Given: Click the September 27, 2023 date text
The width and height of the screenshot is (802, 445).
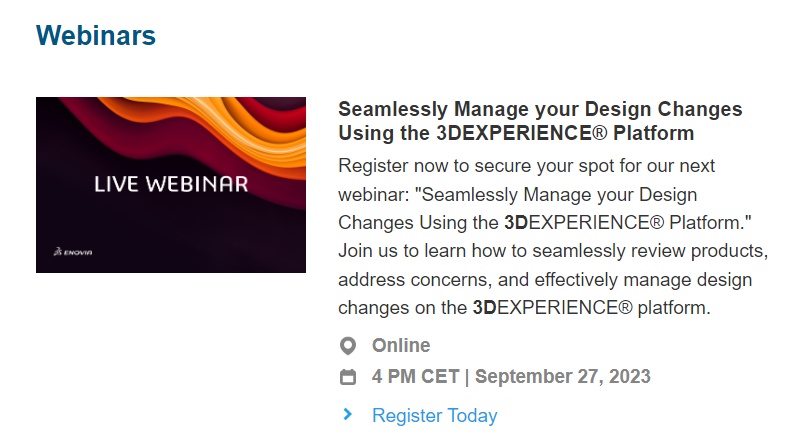Looking at the screenshot, I should coord(563,376).
